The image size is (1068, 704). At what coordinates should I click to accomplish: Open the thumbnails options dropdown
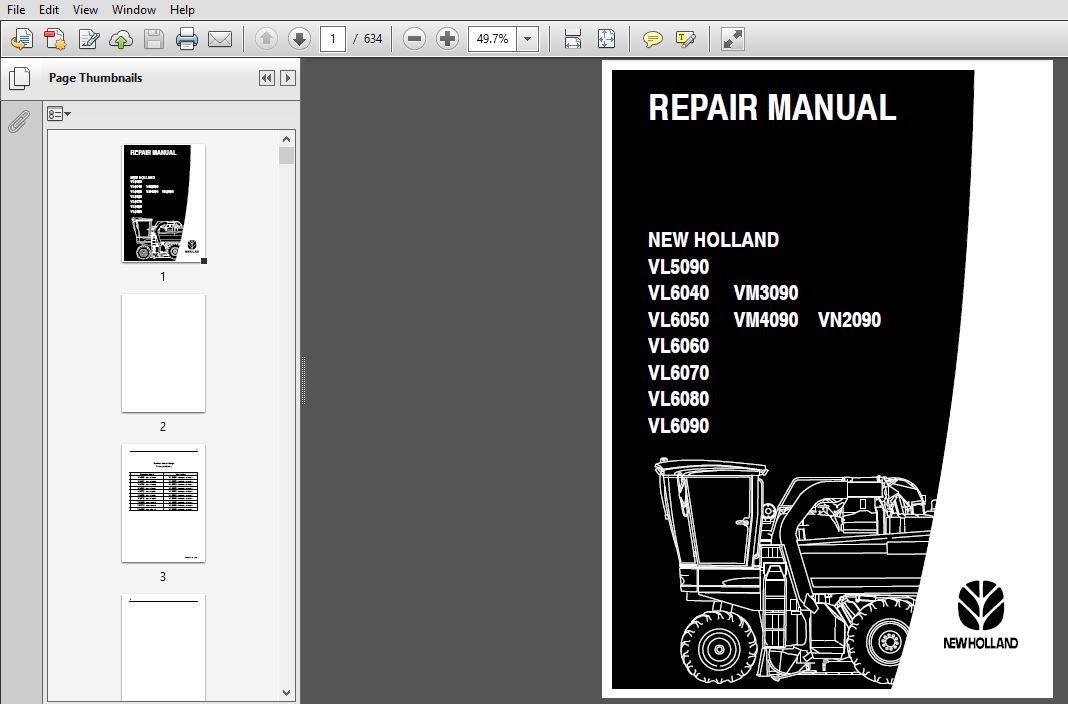pyautogui.click(x=59, y=114)
